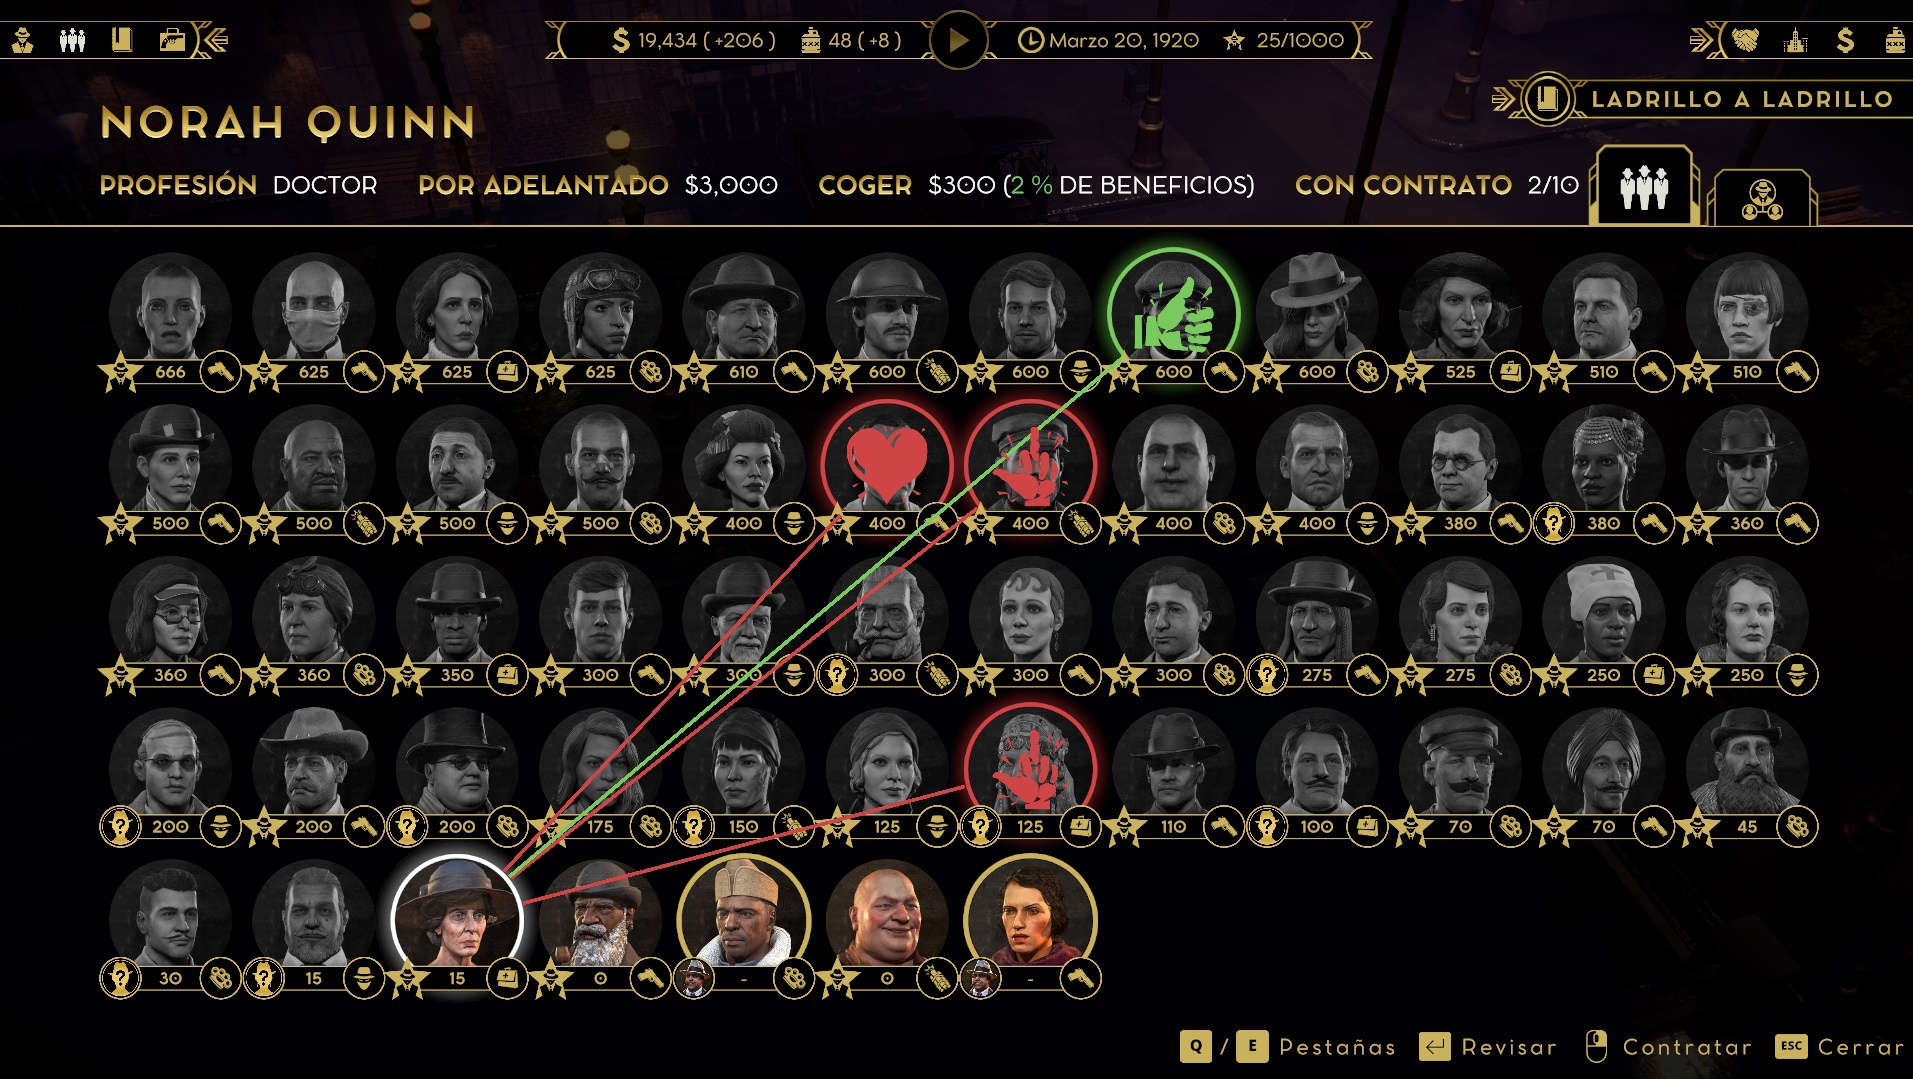Expand the top-right menu arrow
The height and width of the screenshot is (1079, 1913).
(1703, 40)
